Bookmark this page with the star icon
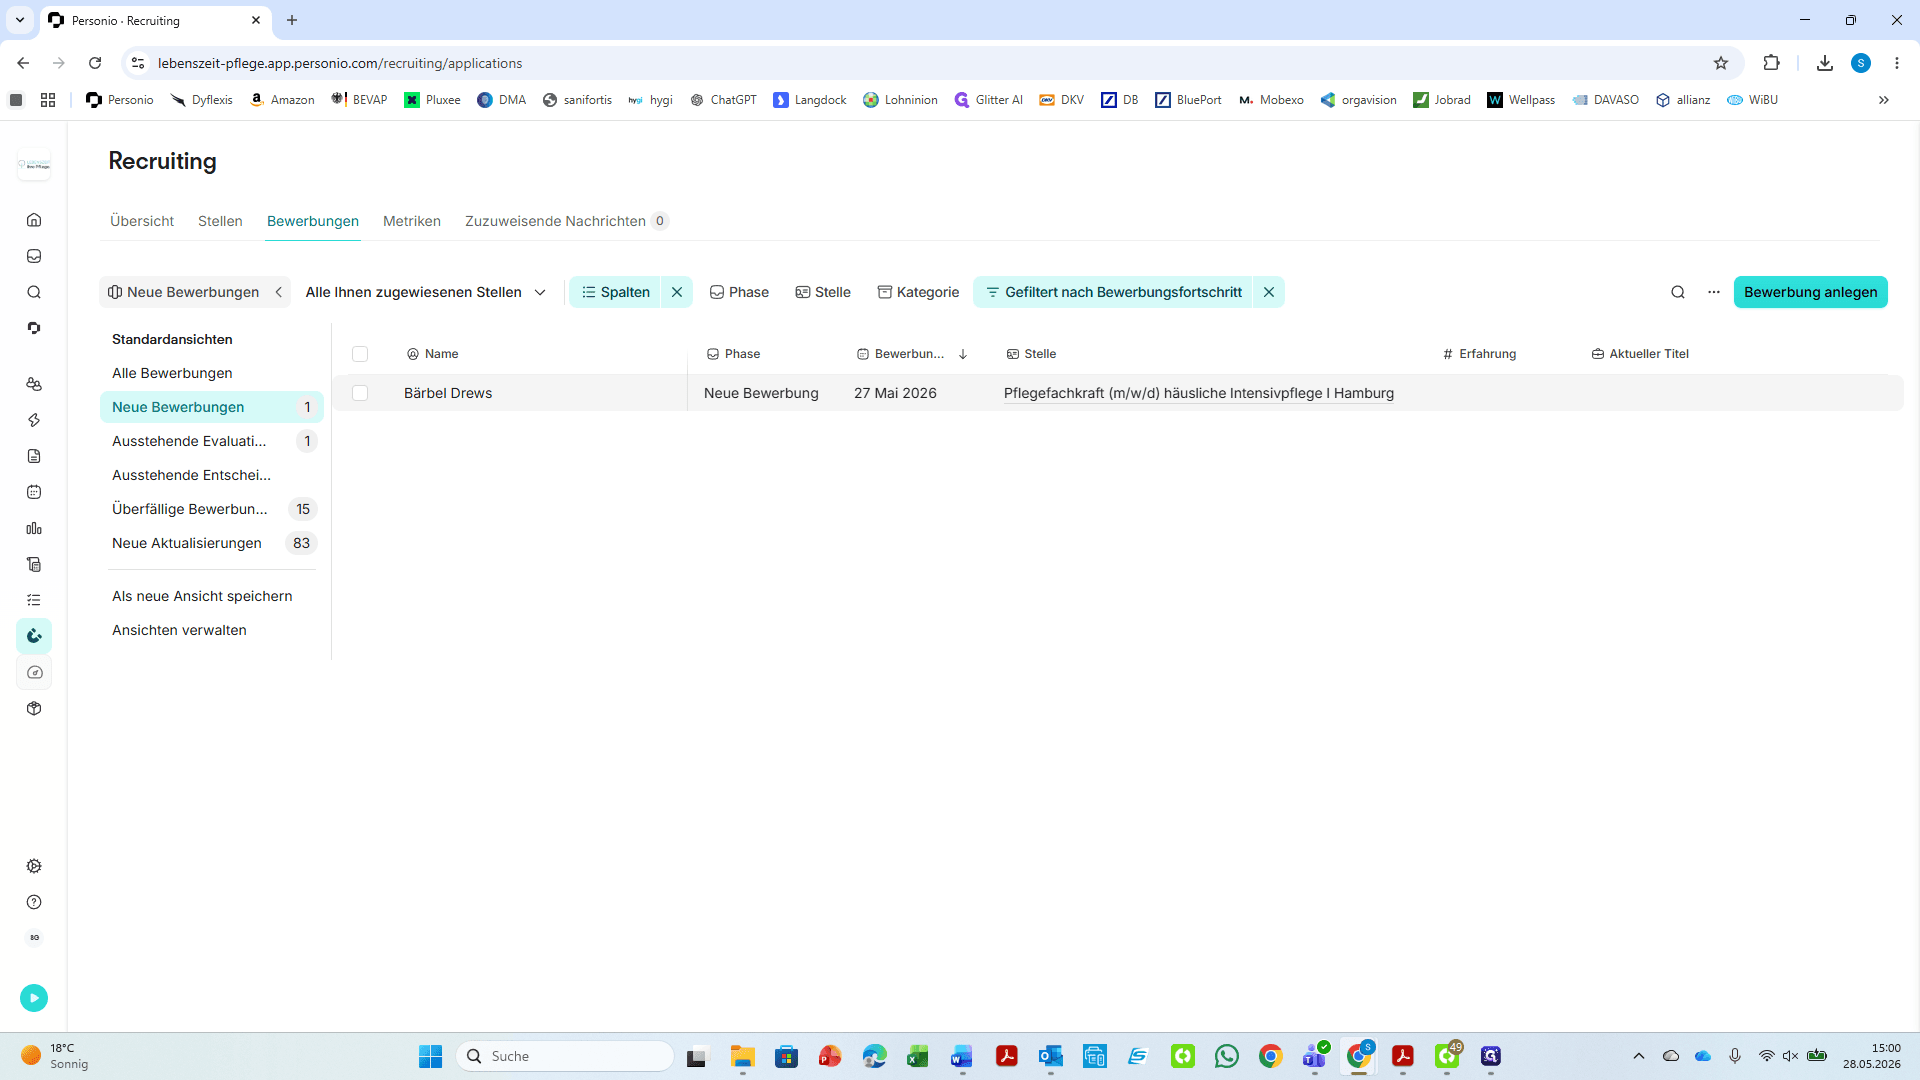 coord(1721,63)
